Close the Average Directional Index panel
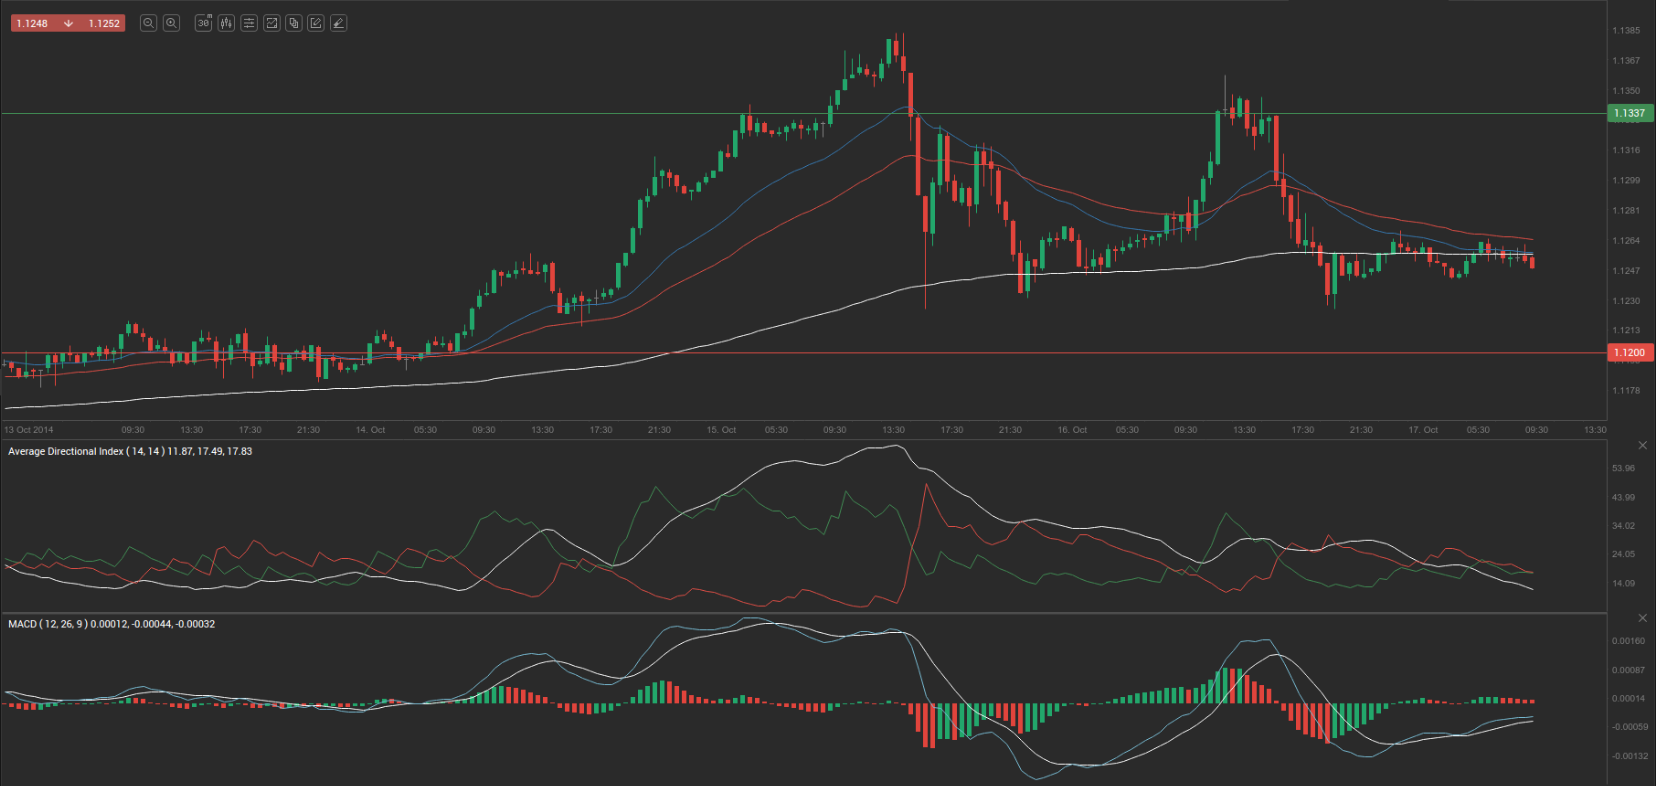This screenshot has width=1656, height=786. (1642, 445)
